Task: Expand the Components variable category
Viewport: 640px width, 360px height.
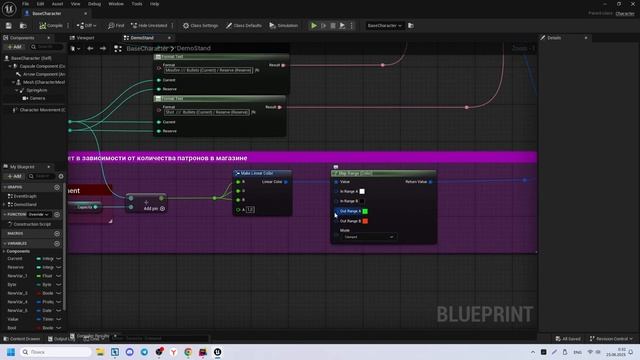Action: (4, 251)
